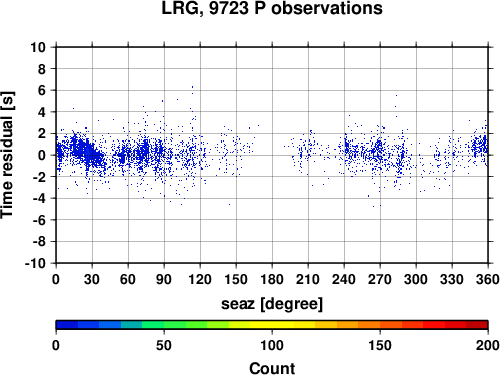The image size is (500, 375).
Task: Click the colorbar tick label 200
Action: [488, 345]
